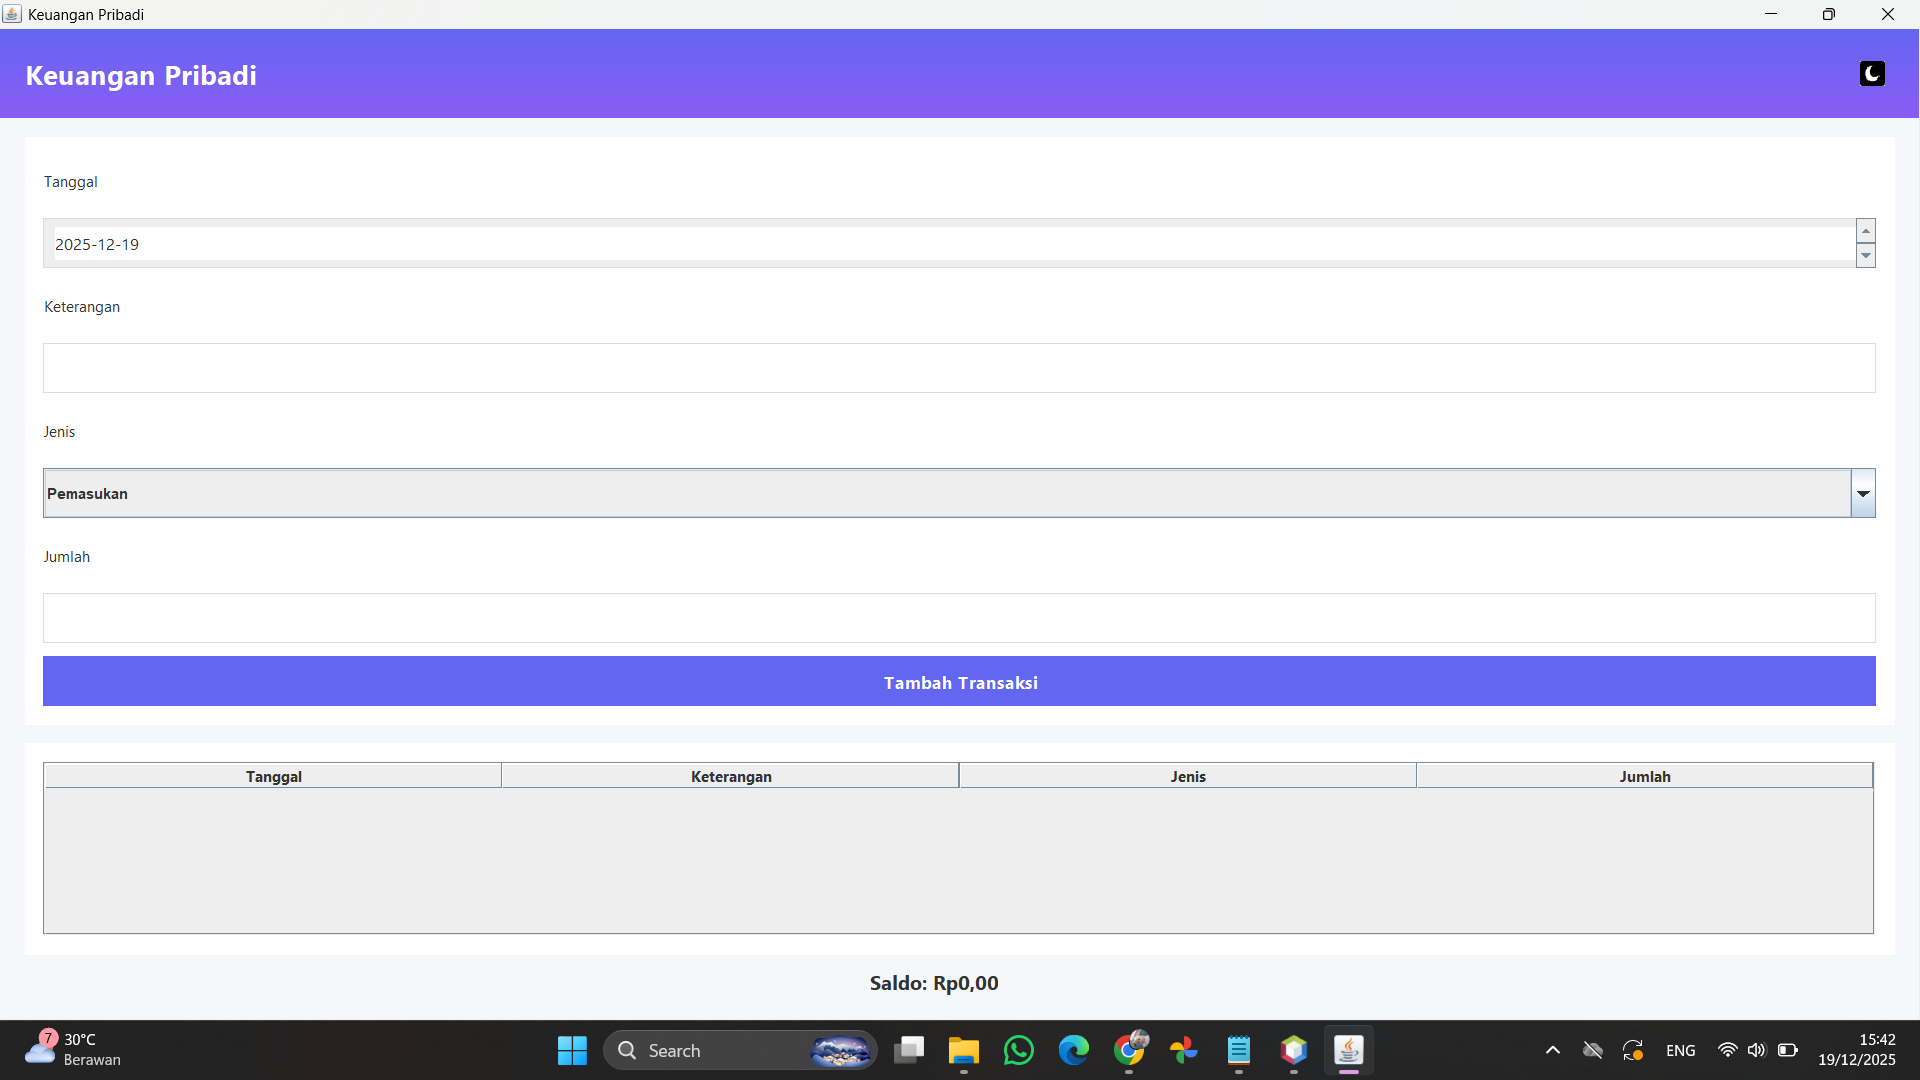1920x1080 pixels.
Task: Launch Microsoft Edge from taskbar
Action: [1074, 1050]
